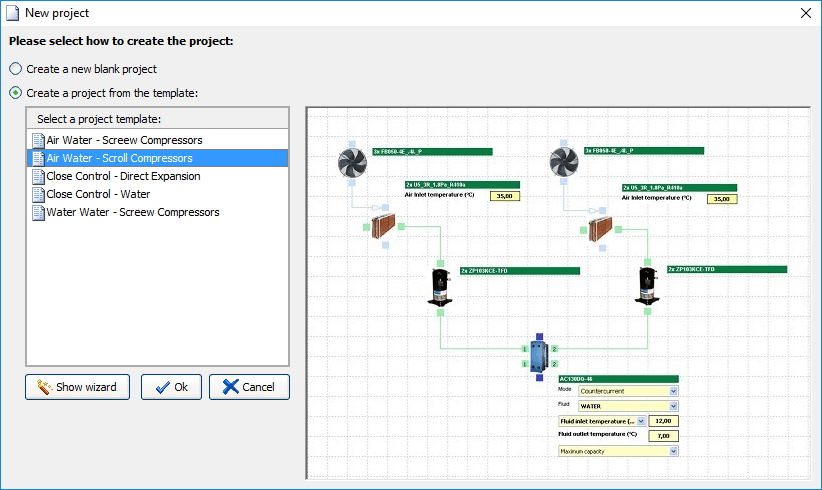
Task: Click the left scroll compressor icon
Action: coord(441,286)
